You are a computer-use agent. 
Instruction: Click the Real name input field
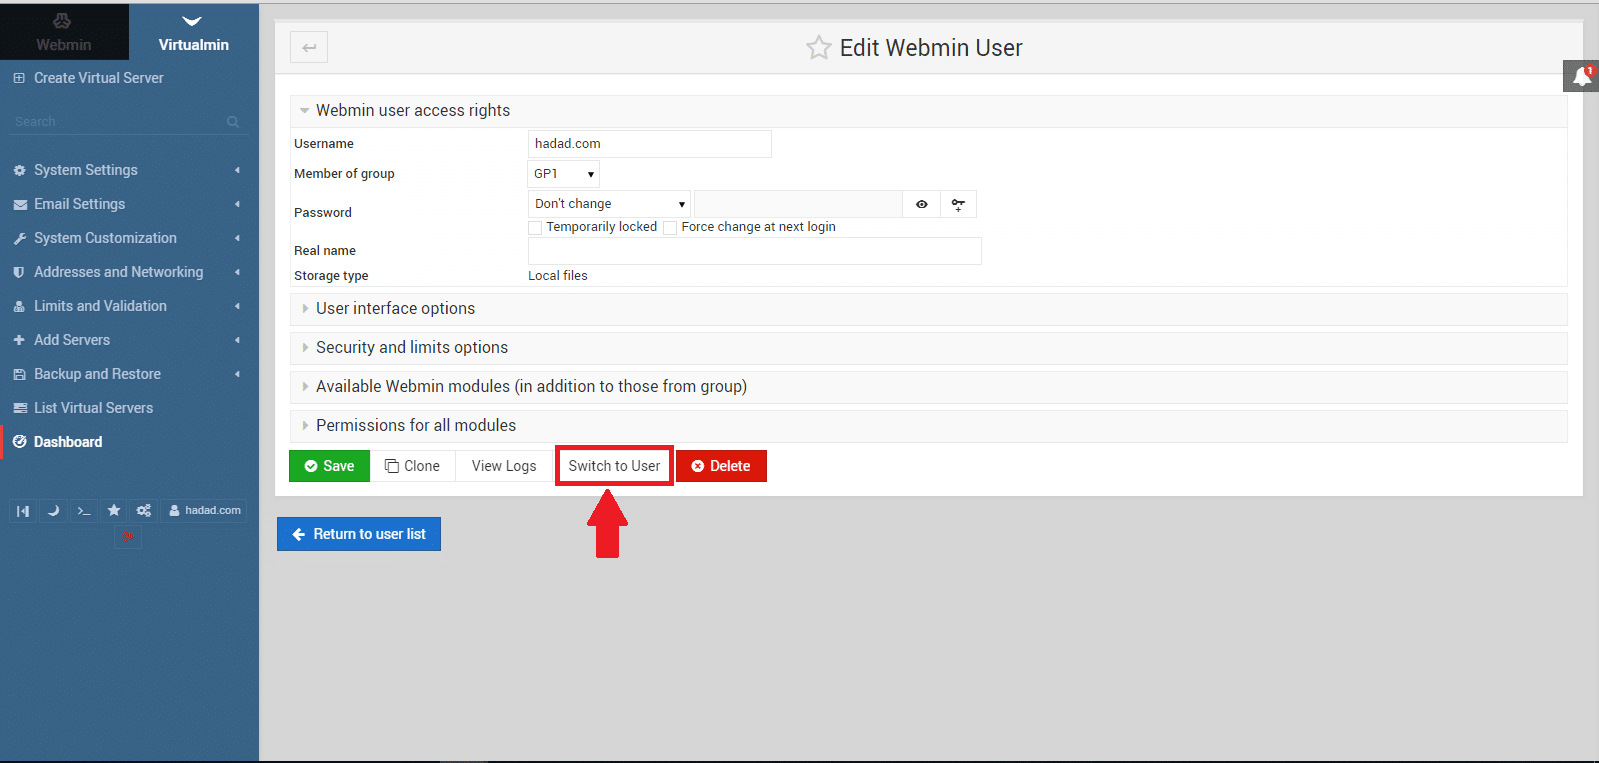click(755, 251)
